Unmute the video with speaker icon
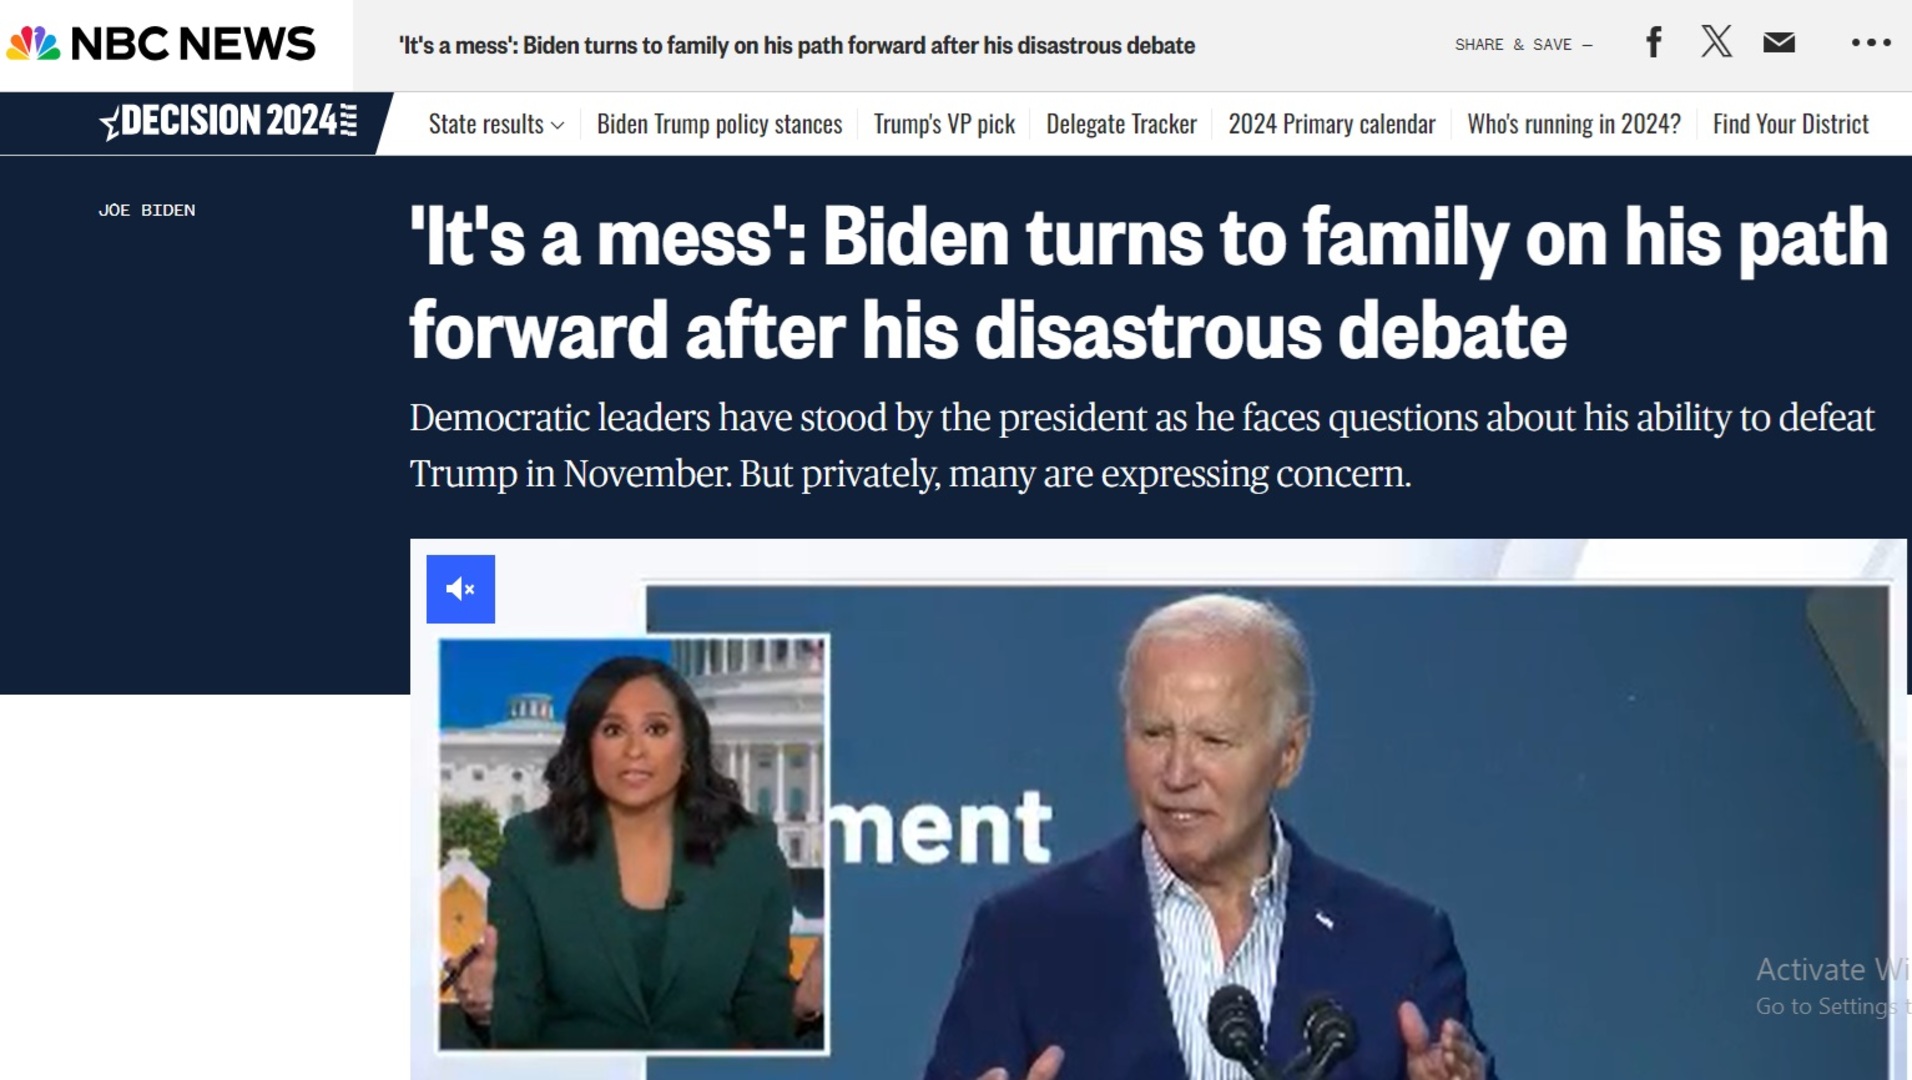 click(x=460, y=589)
